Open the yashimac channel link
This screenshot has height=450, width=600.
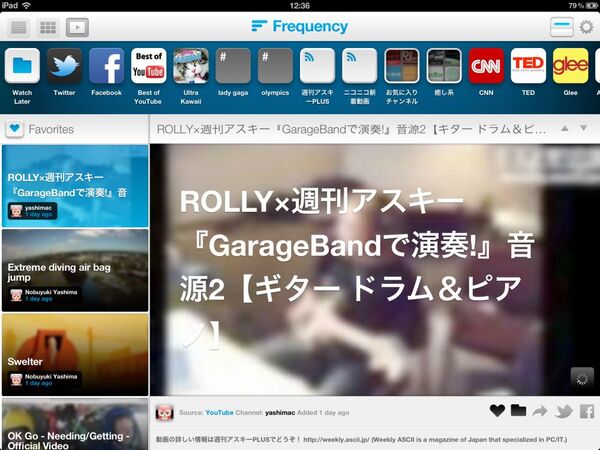pyautogui.click(x=280, y=412)
